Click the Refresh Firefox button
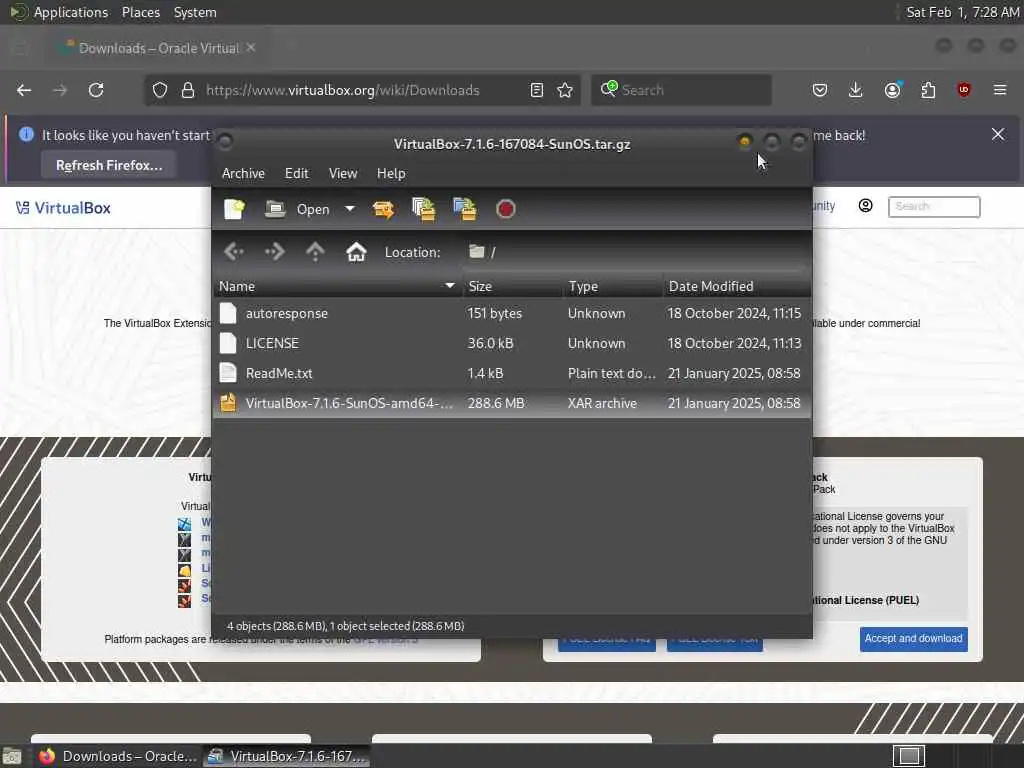 coord(109,165)
